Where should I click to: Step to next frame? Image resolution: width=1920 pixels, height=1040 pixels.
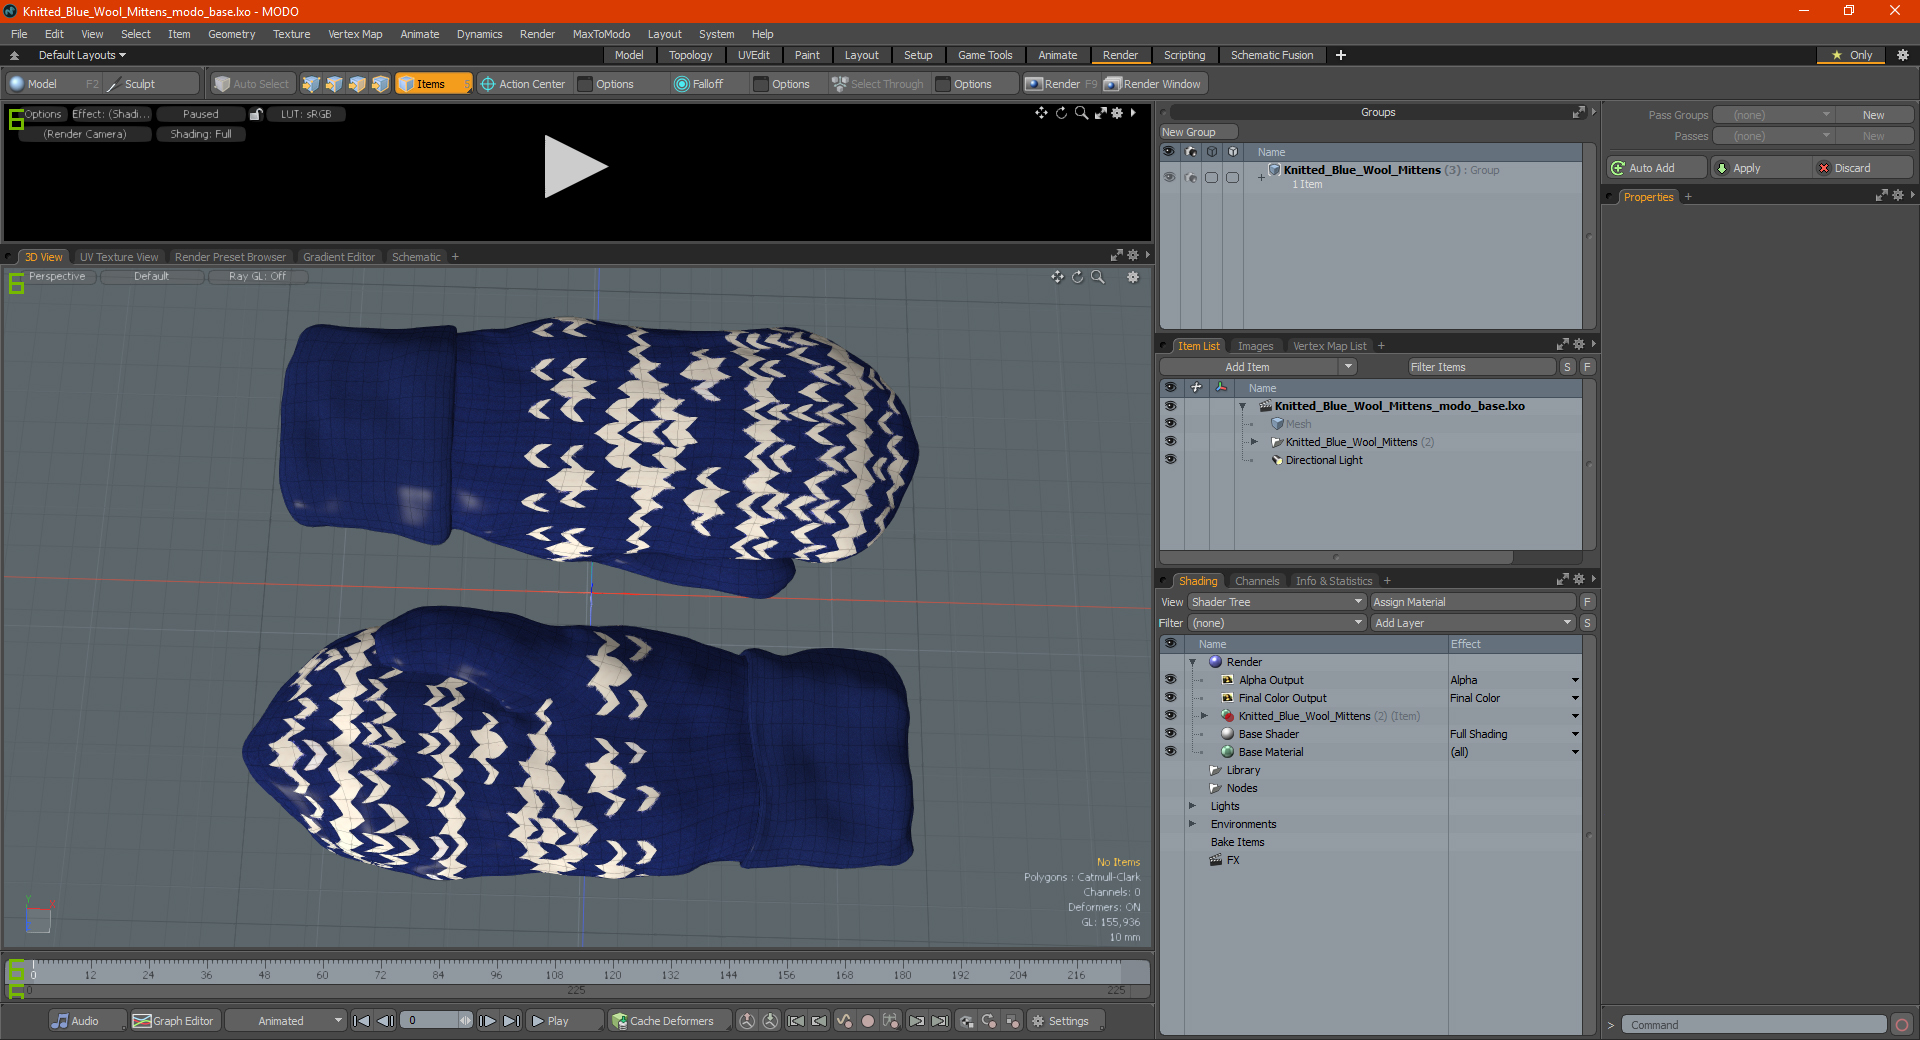(x=488, y=1021)
